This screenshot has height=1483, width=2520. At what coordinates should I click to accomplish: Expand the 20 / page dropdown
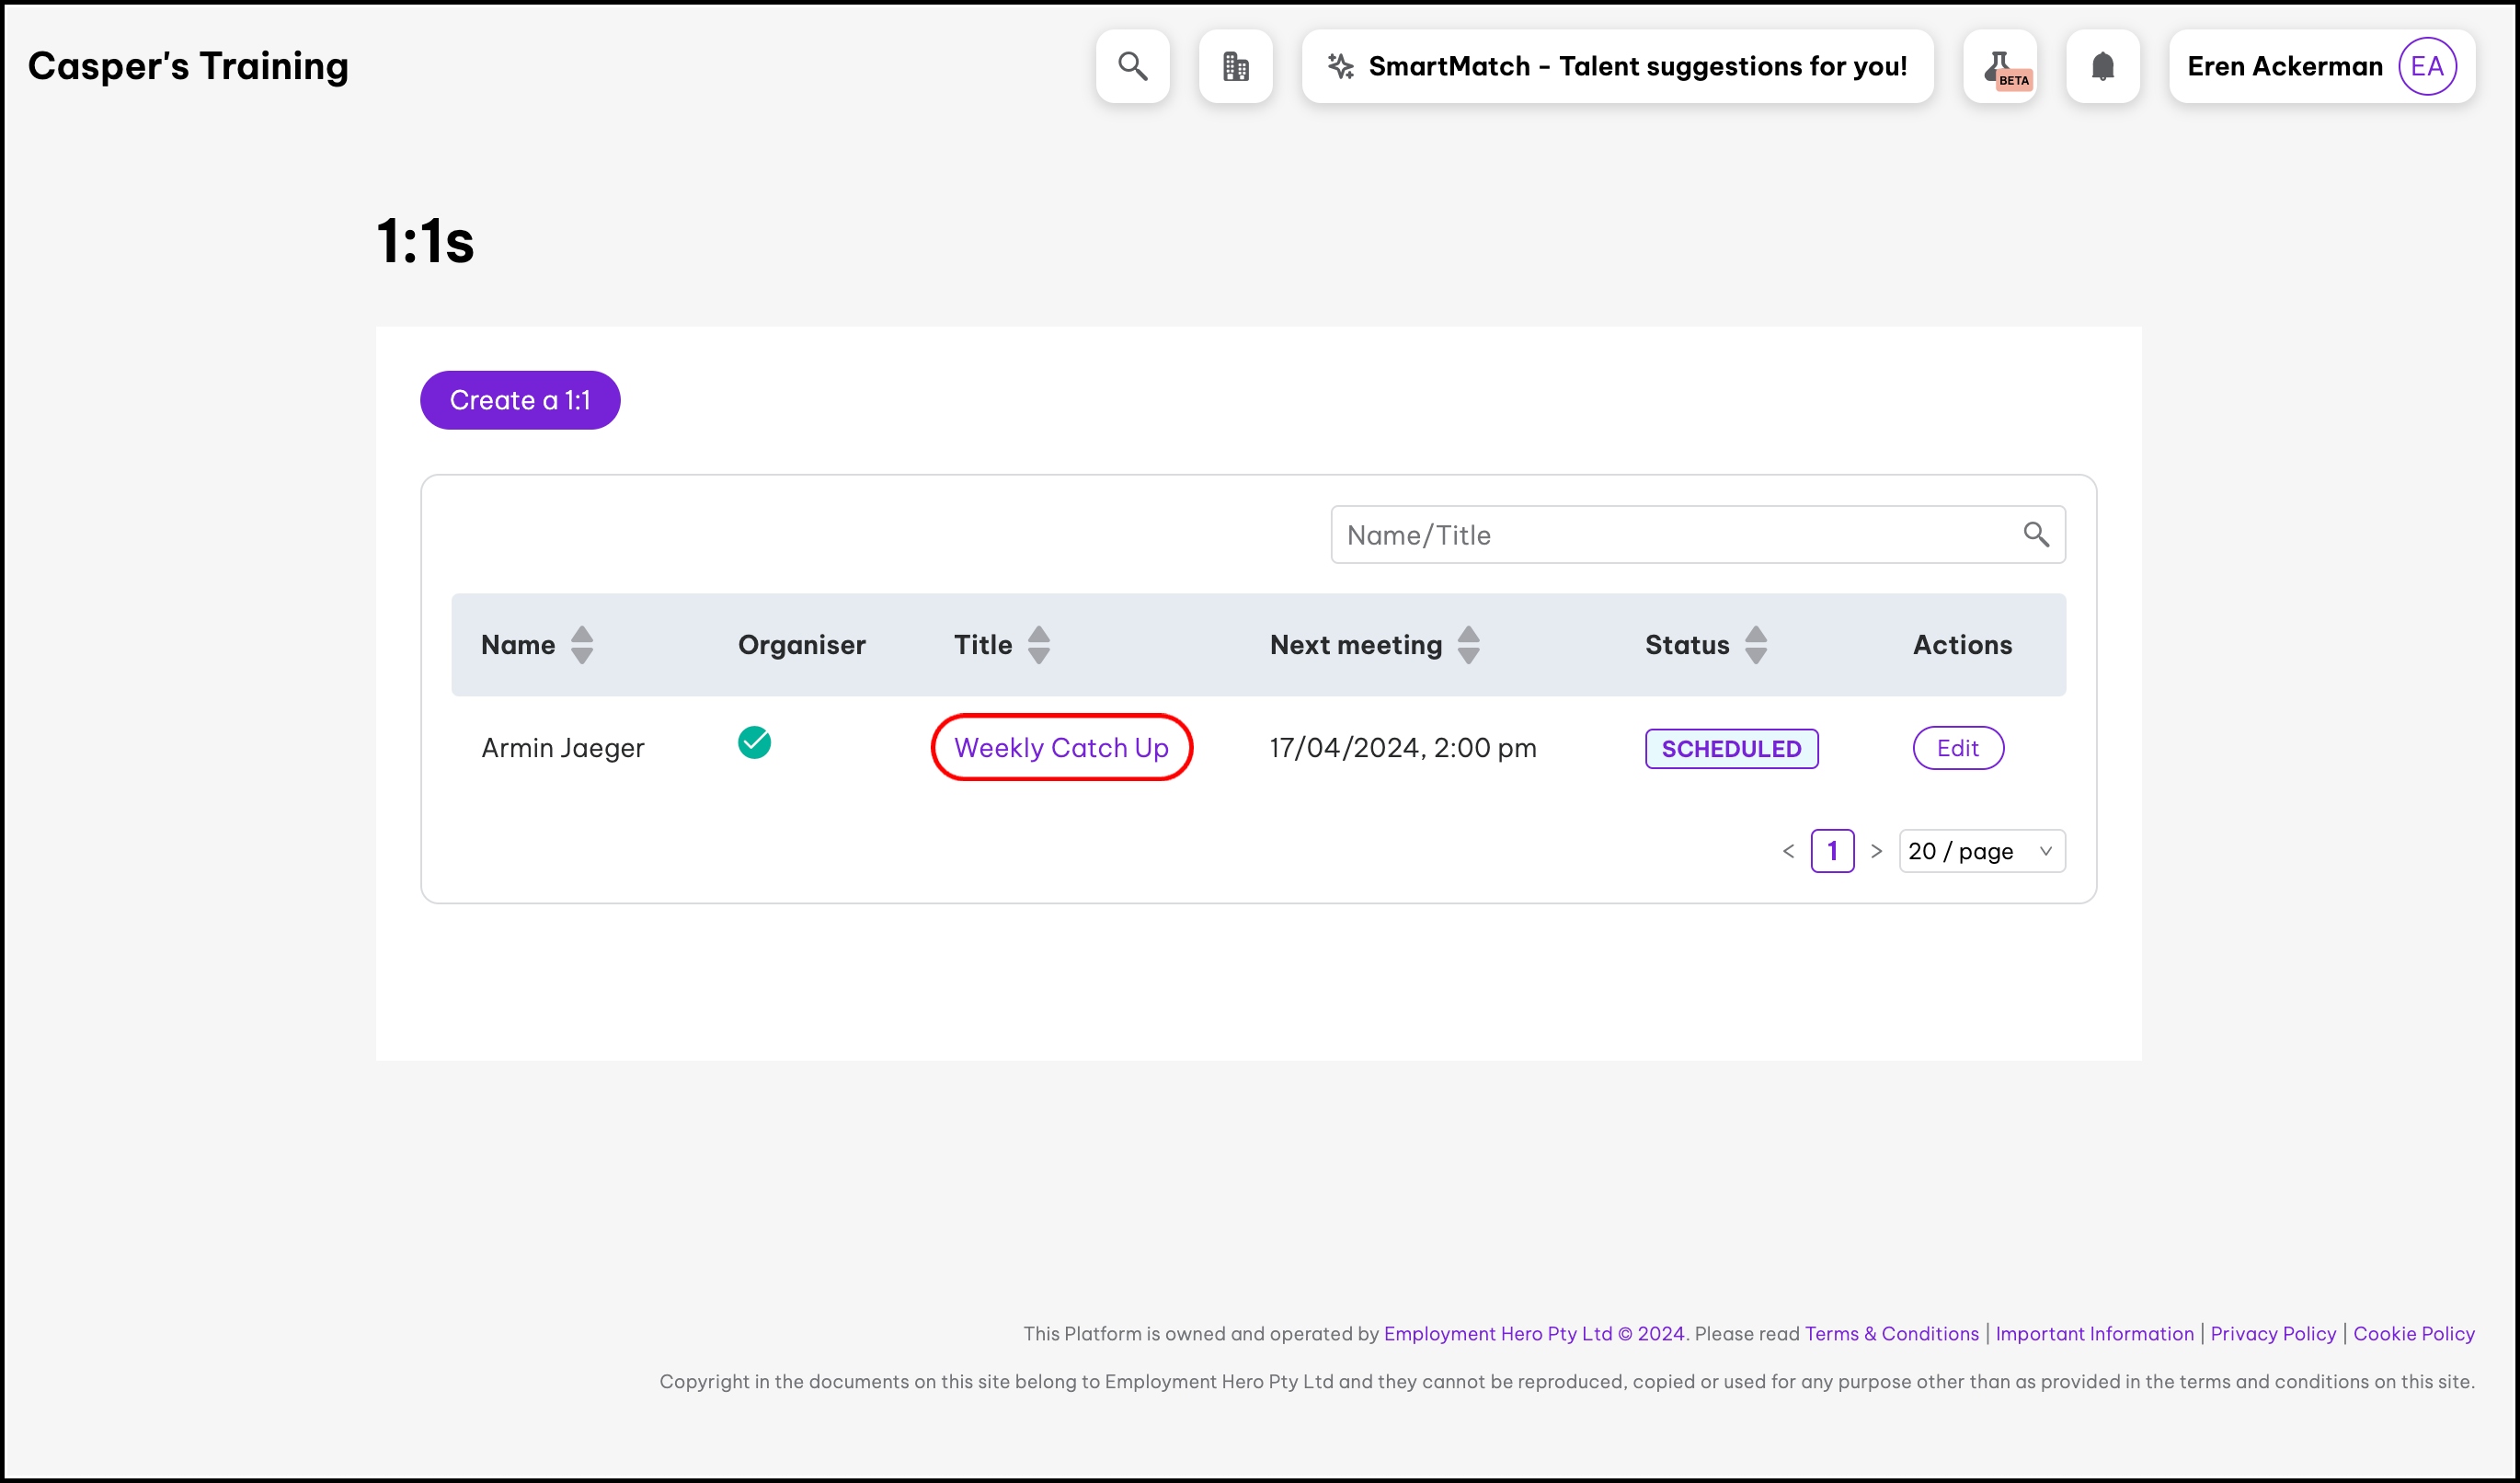(1981, 851)
